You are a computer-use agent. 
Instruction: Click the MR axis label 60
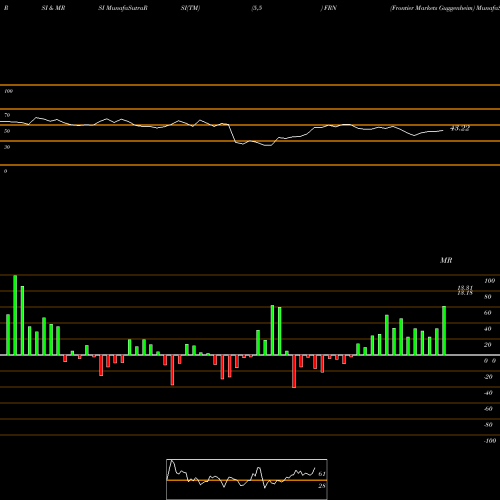[x=488, y=313]
